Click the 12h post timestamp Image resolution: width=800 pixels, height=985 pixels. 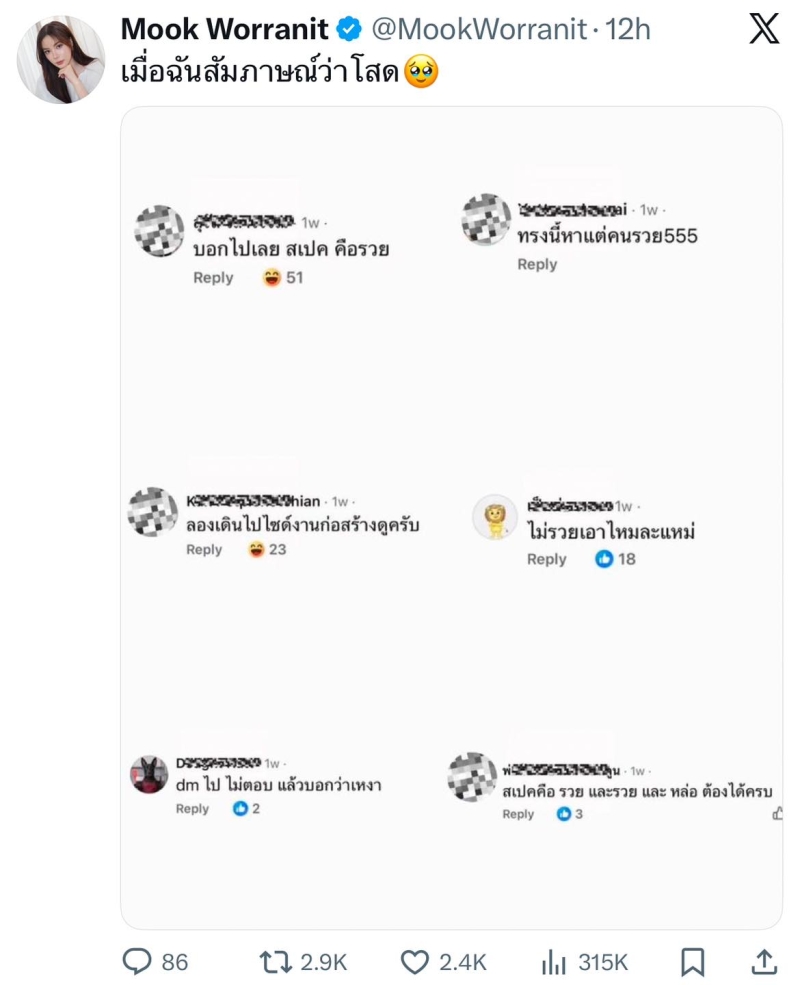[628, 30]
